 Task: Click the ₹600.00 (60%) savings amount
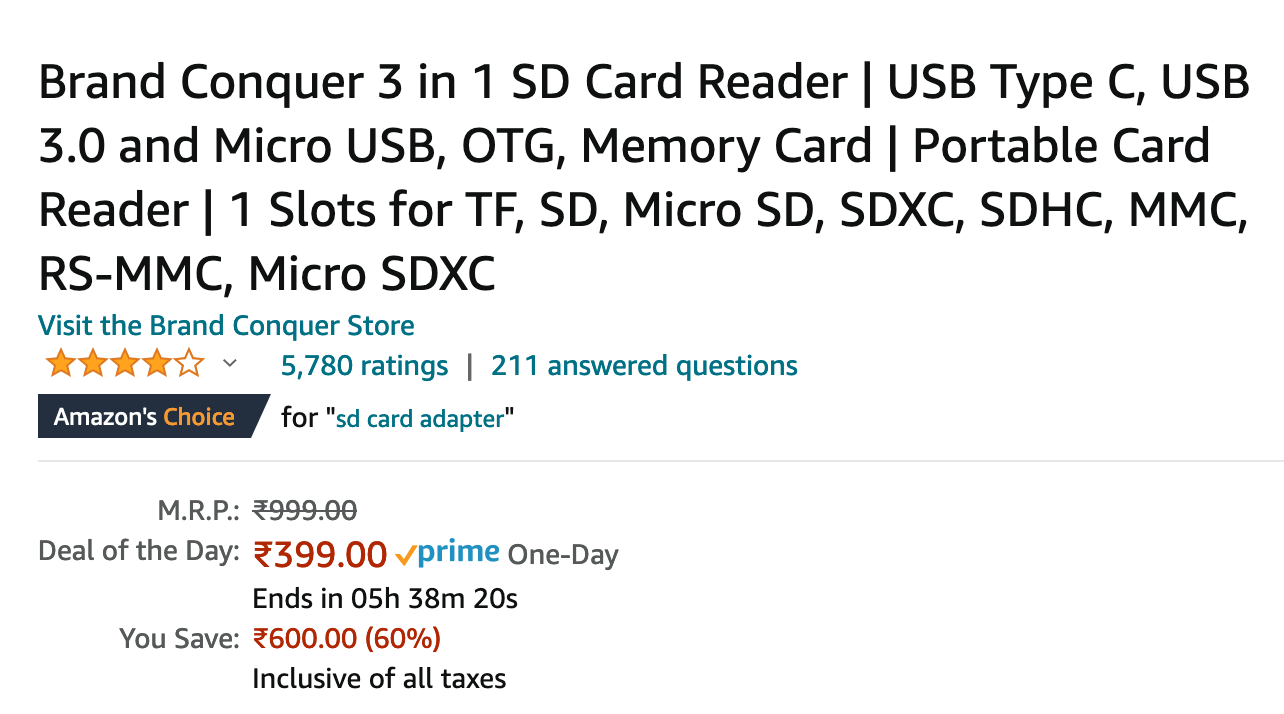tap(347, 638)
